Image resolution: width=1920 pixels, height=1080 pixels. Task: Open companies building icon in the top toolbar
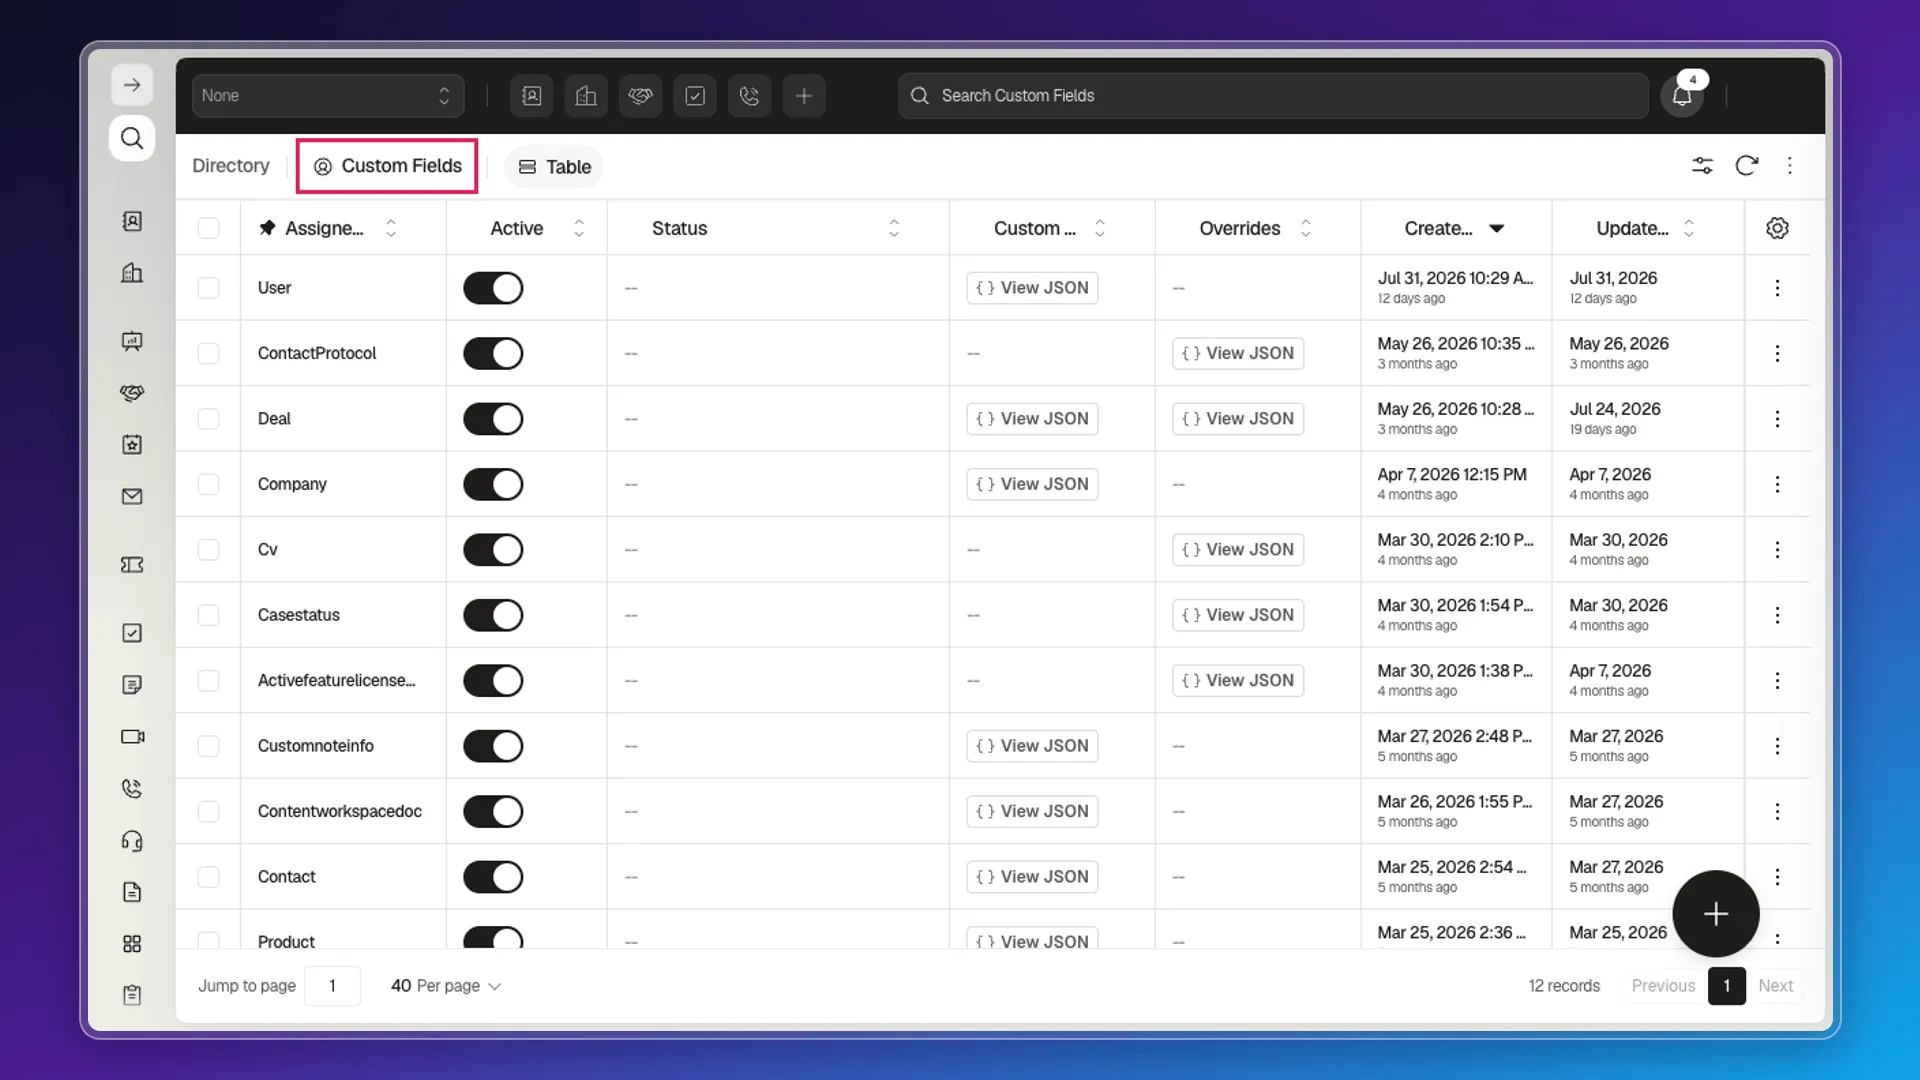tap(586, 96)
